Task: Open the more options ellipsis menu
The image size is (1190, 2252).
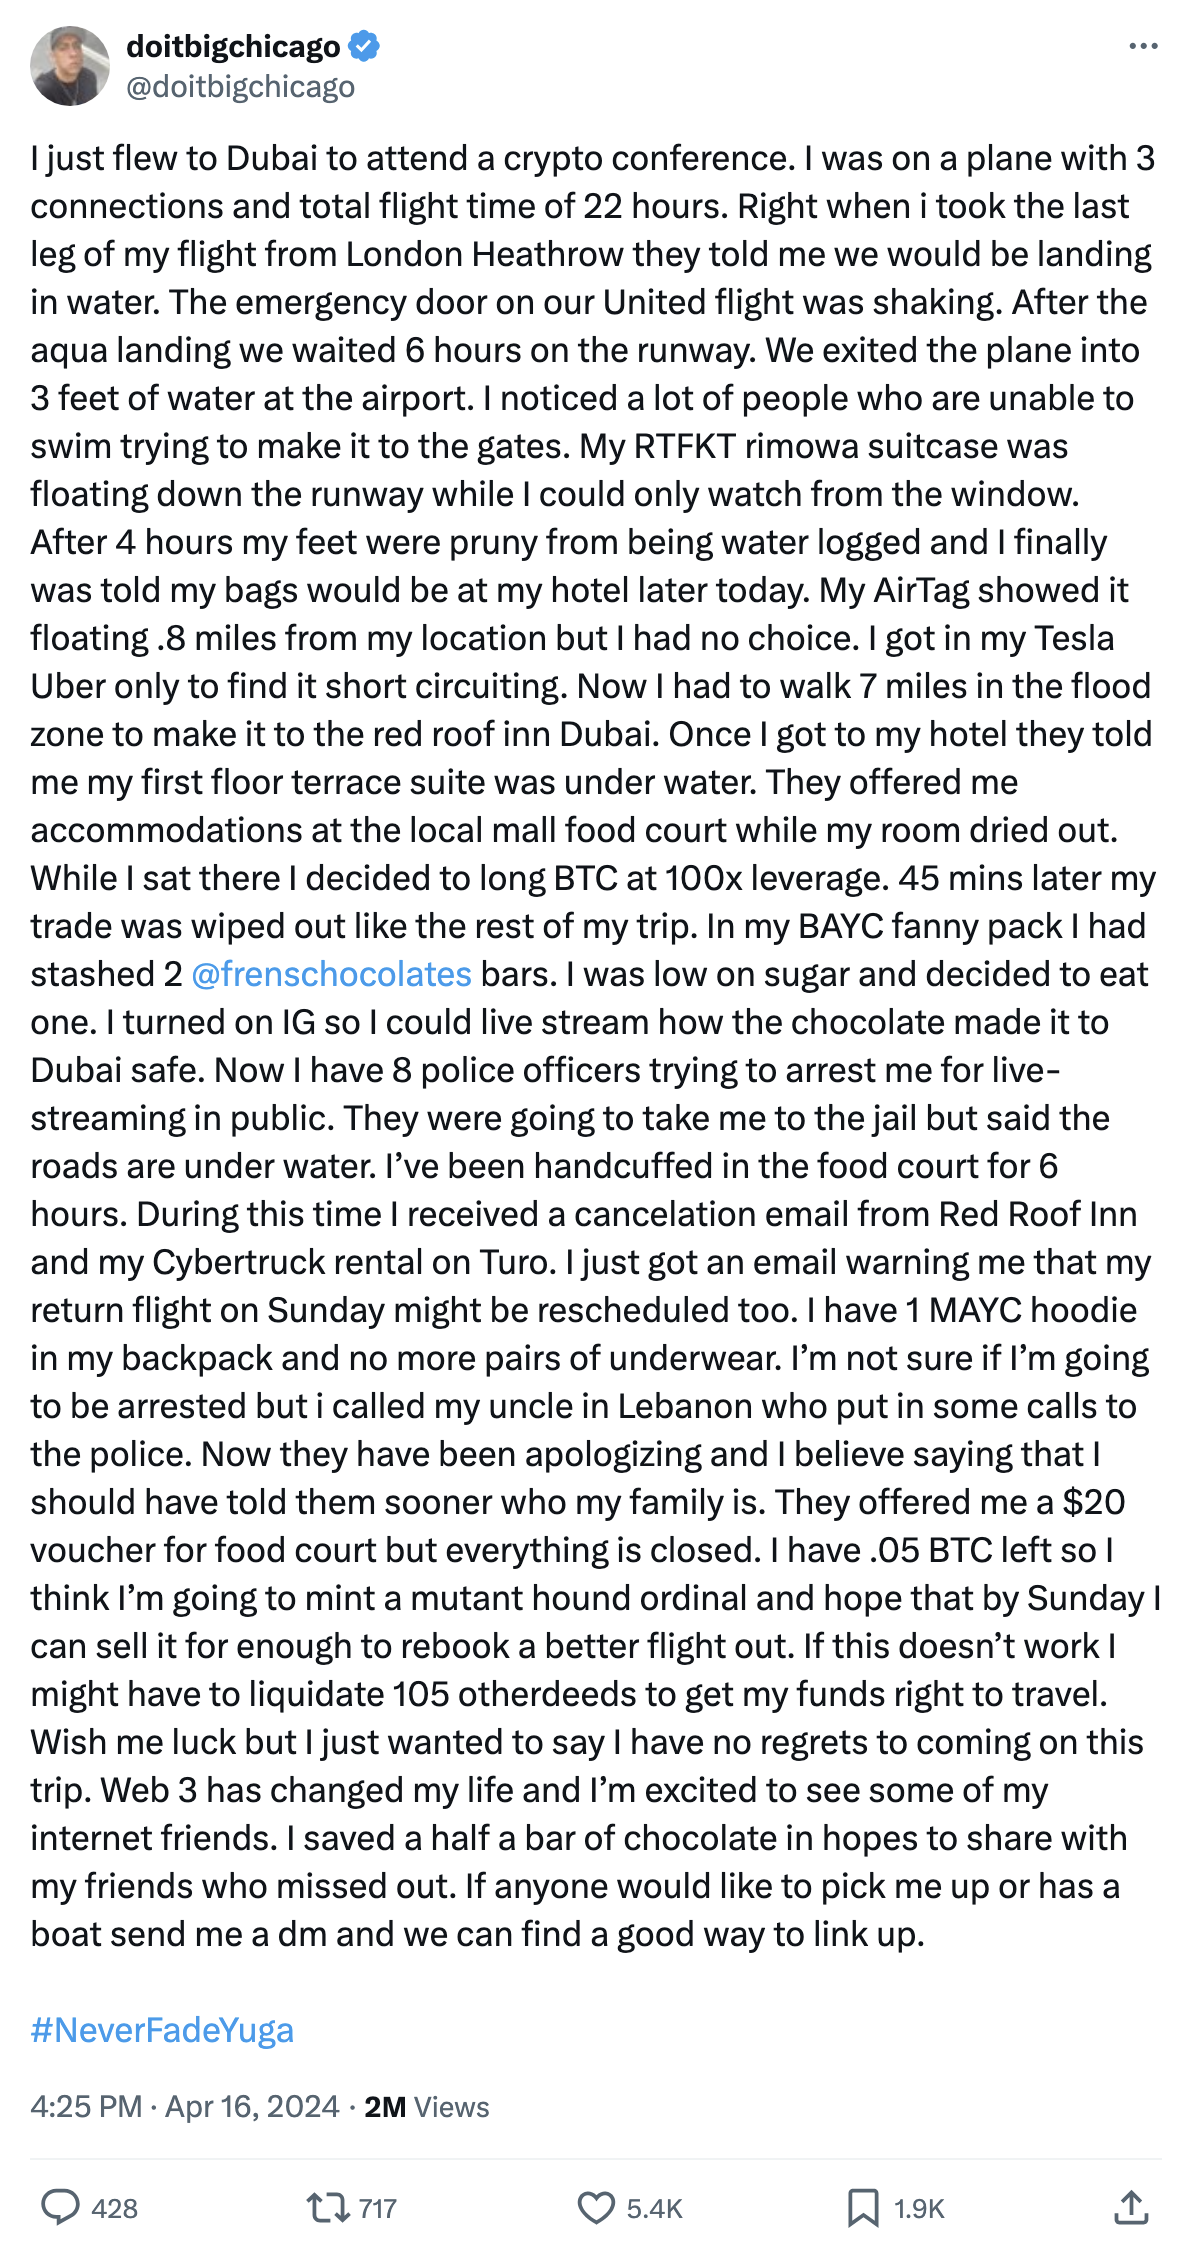Action: (x=1142, y=47)
